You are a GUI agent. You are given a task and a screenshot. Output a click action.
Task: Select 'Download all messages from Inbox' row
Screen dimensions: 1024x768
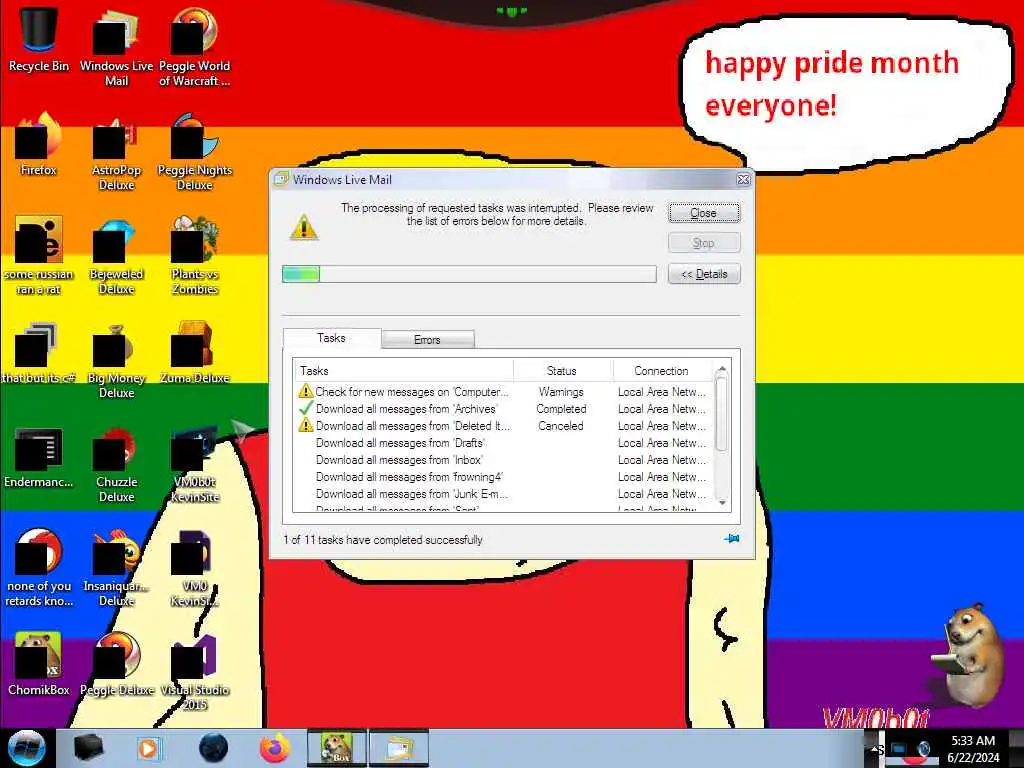pos(503,460)
